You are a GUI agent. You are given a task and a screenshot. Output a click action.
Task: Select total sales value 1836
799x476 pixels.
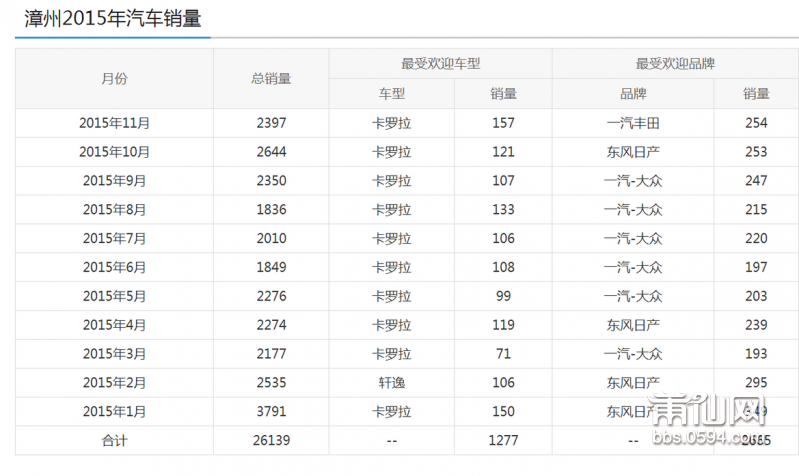271,209
